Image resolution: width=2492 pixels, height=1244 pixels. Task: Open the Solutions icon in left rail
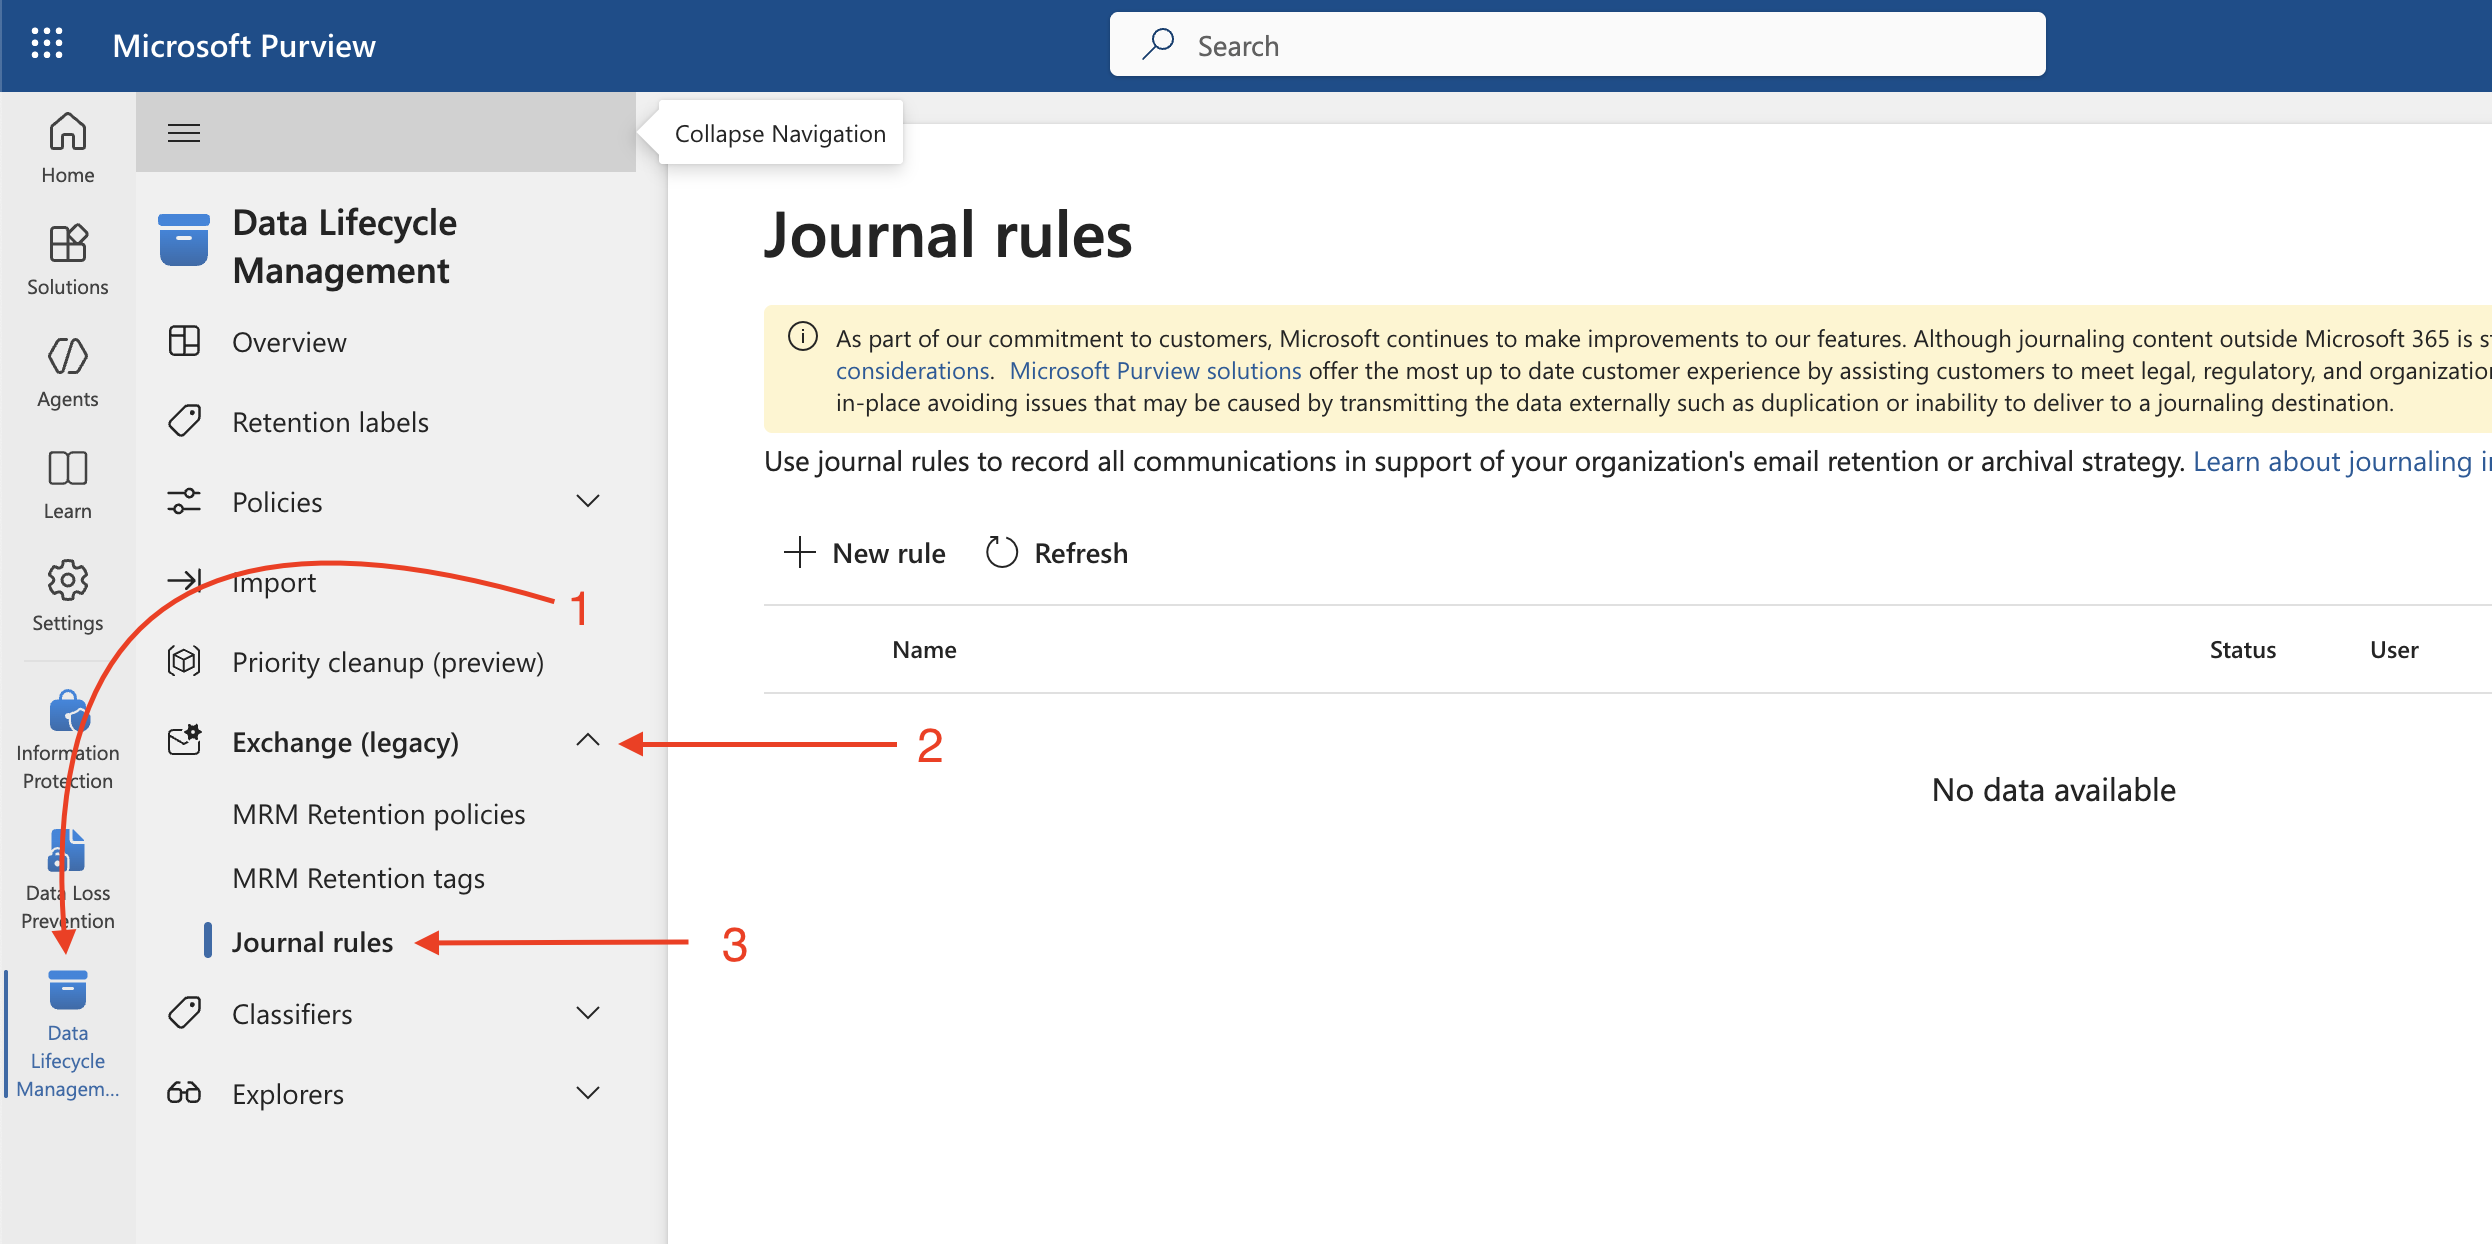(68, 243)
